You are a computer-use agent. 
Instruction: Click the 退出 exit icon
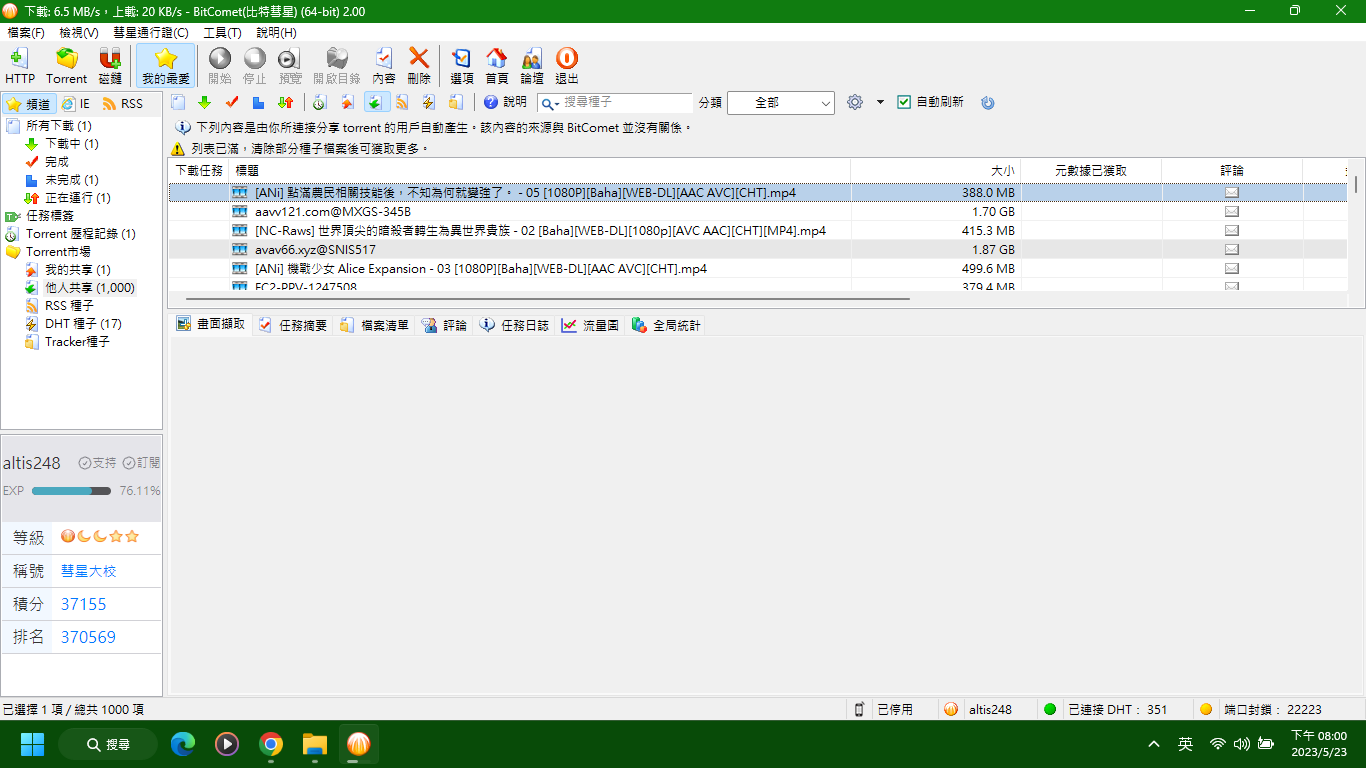(x=567, y=66)
